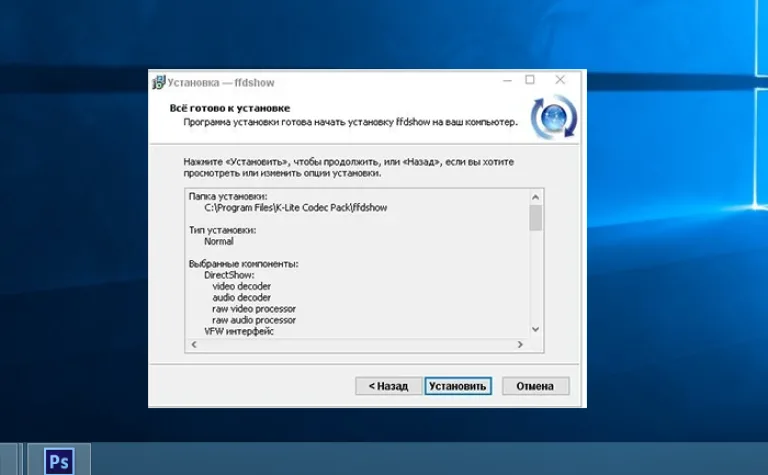768x475 pixels.
Task: Click the left arrow of the horizontal scrollbar
Action: 194,345
